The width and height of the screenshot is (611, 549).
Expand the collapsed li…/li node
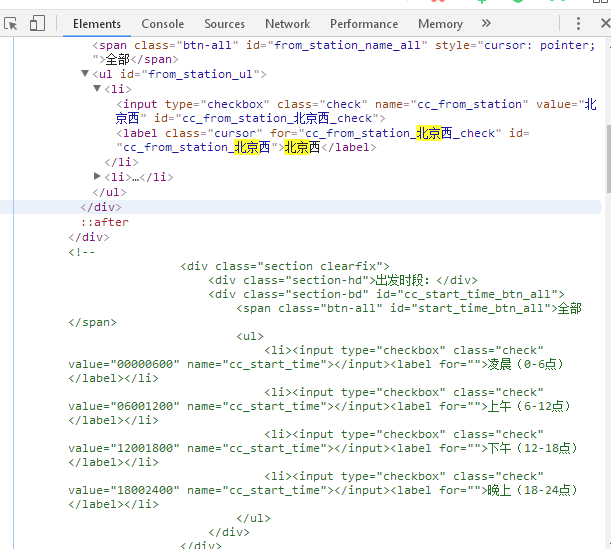[97, 177]
